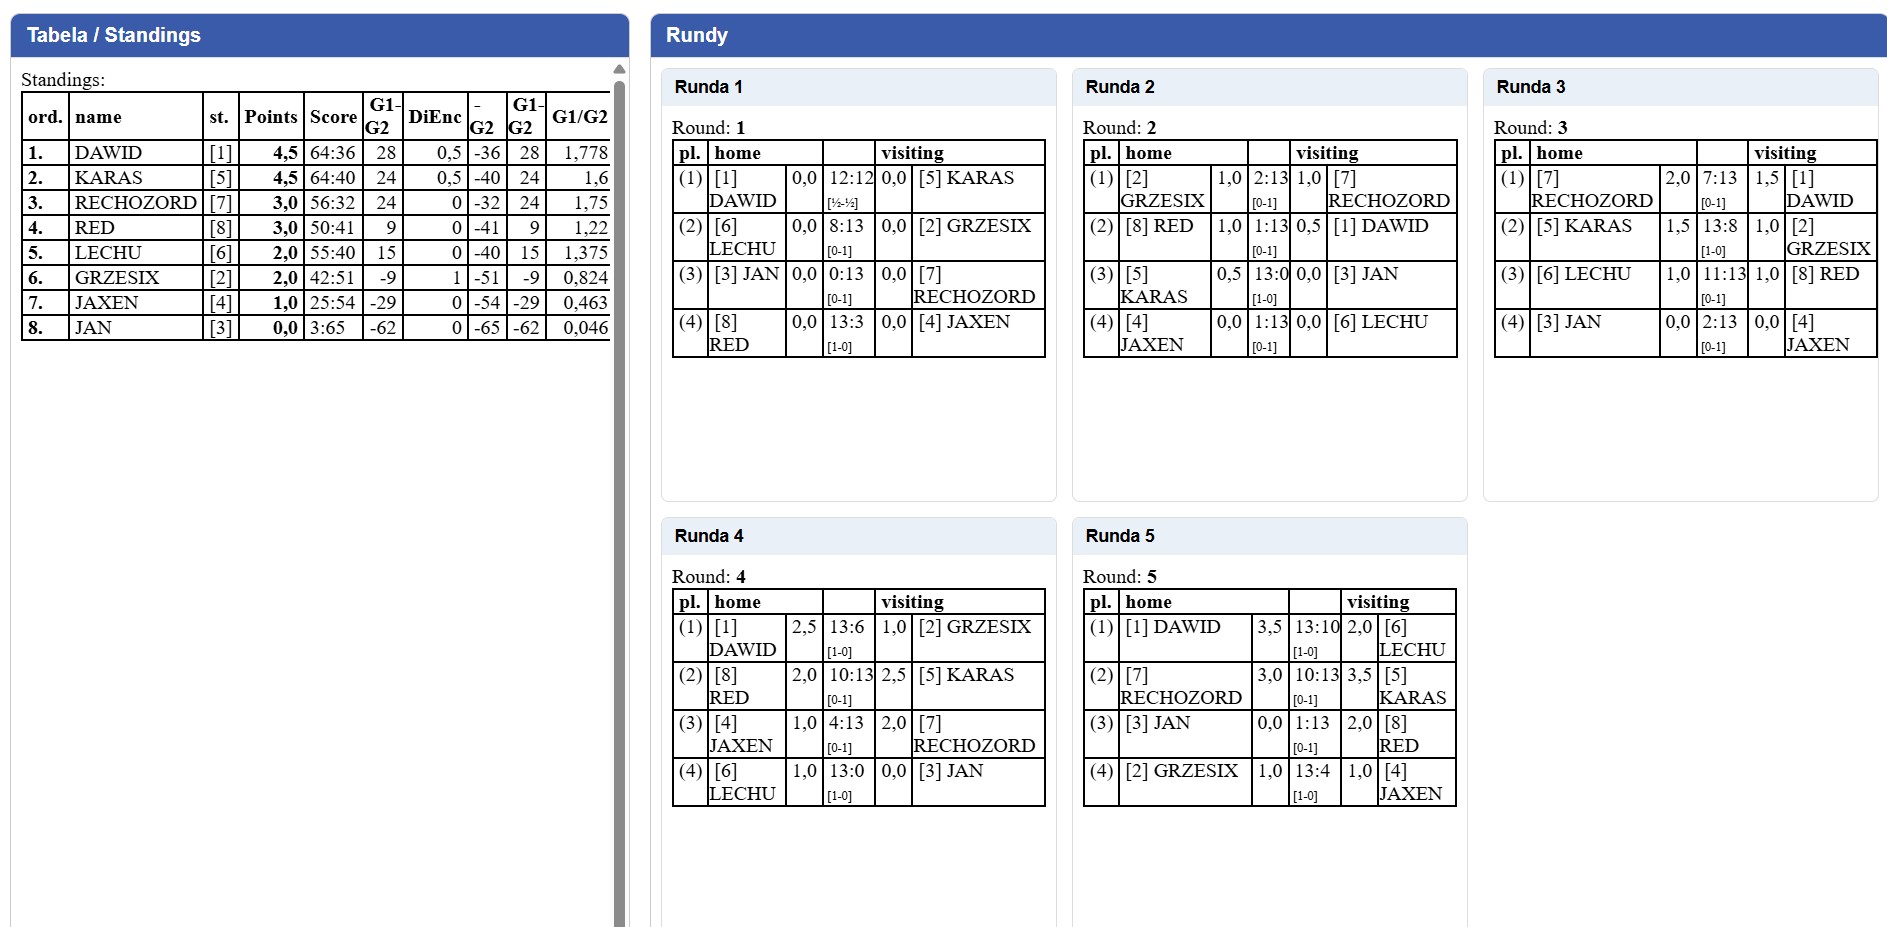Viewport: 1887px width, 927px height.
Task: Open the Runda 1 panel header
Action: (858, 87)
